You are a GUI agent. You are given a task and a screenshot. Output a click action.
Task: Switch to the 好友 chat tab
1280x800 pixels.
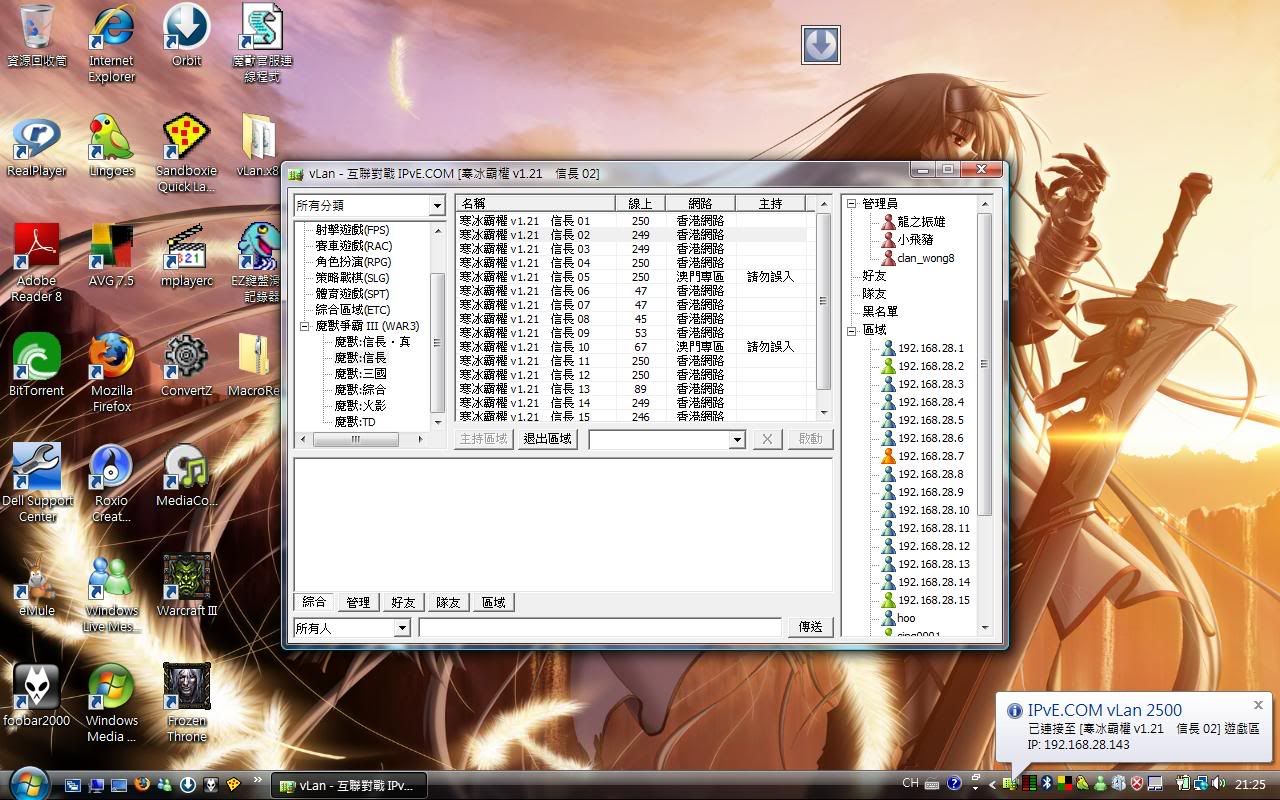click(403, 602)
